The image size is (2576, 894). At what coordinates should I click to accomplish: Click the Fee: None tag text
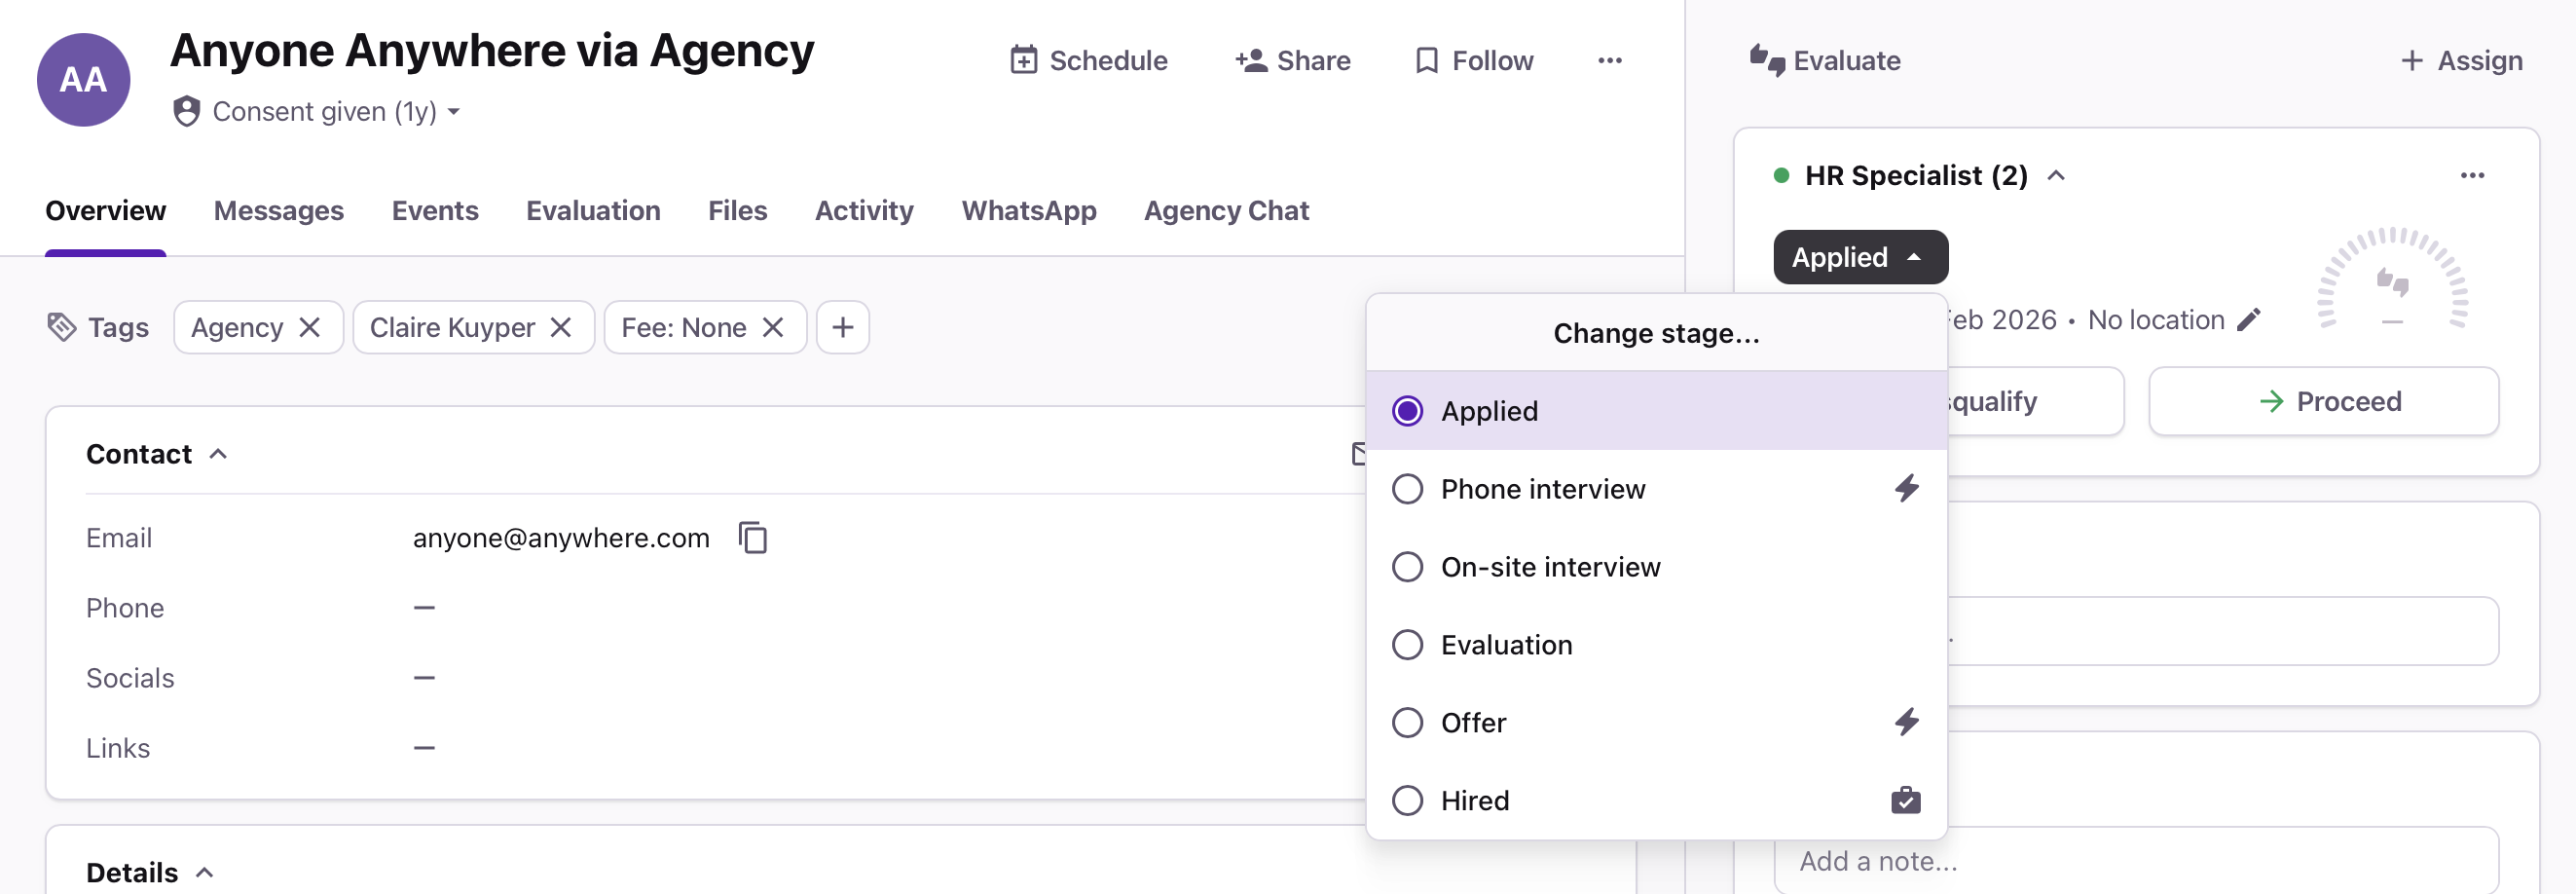(x=684, y=327)
